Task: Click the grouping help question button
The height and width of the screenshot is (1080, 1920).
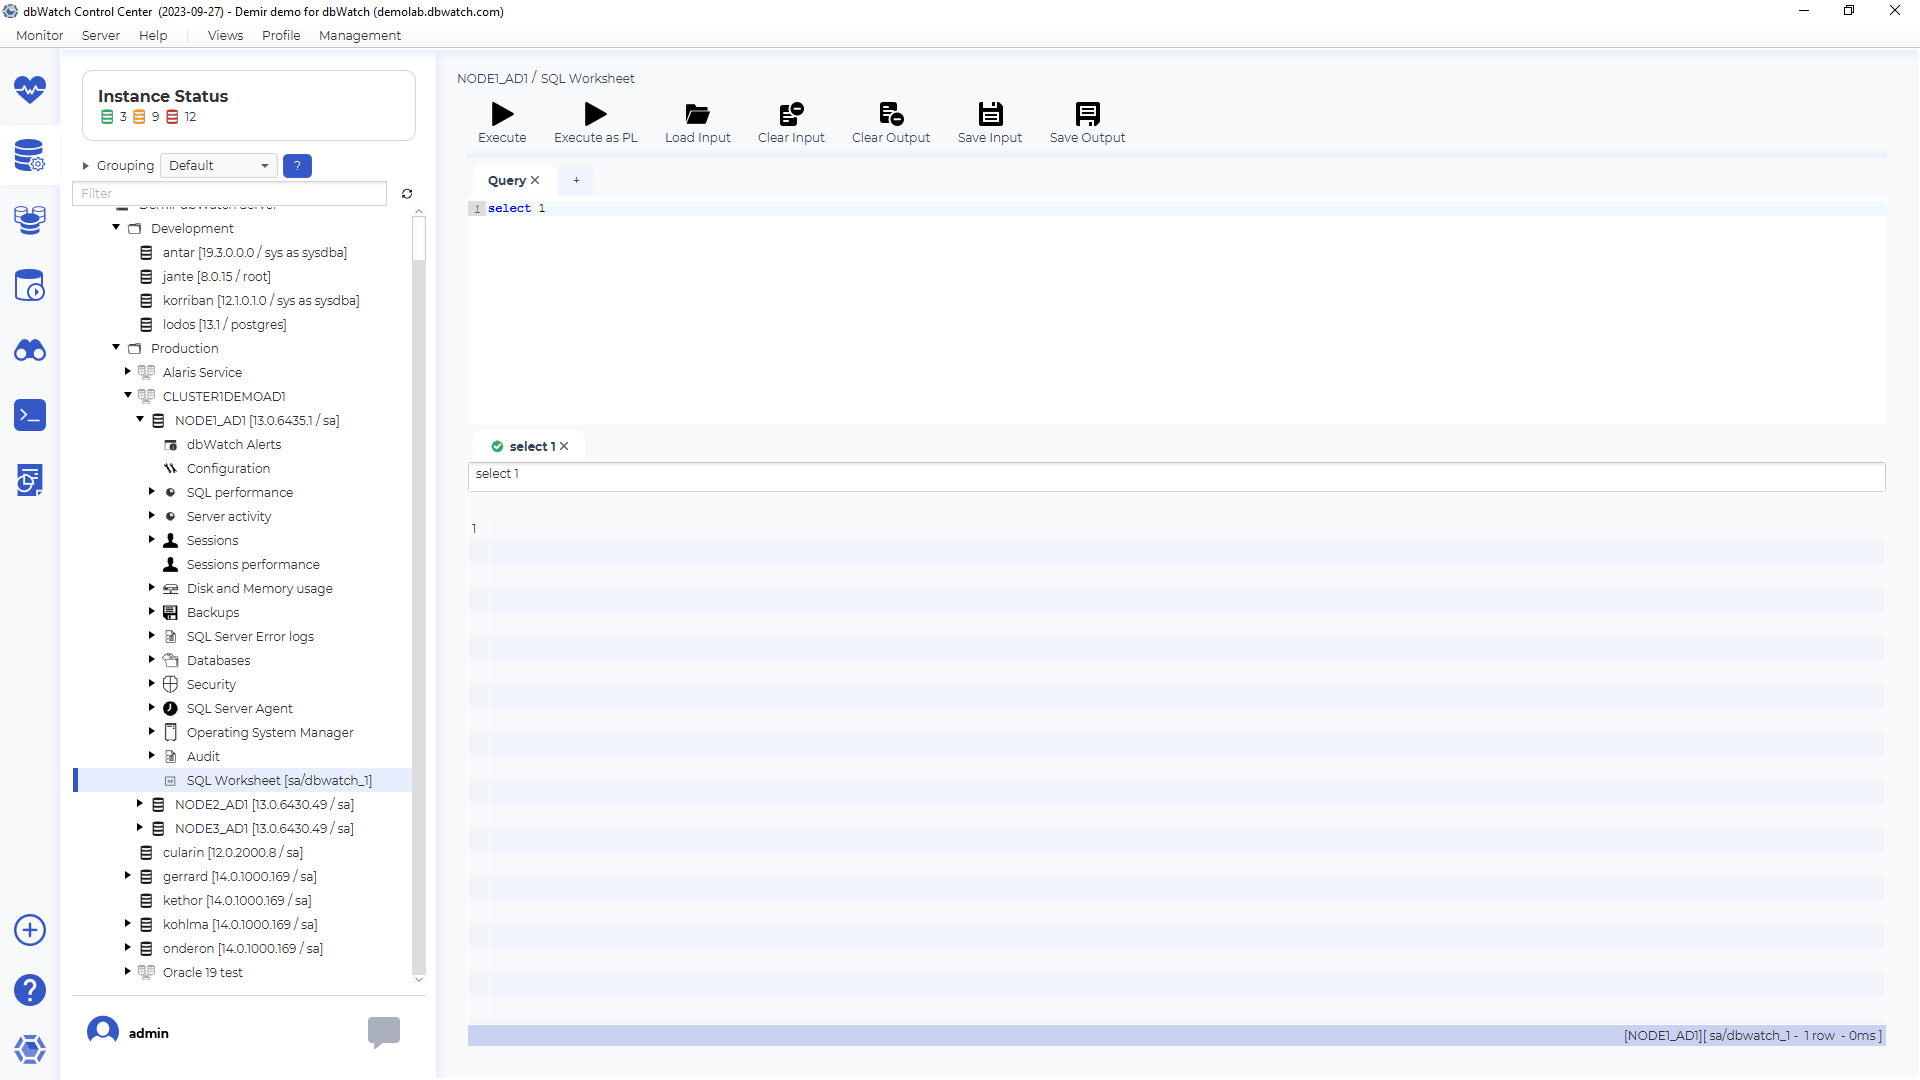Action: pyautogui.click(x=297, y=166)
